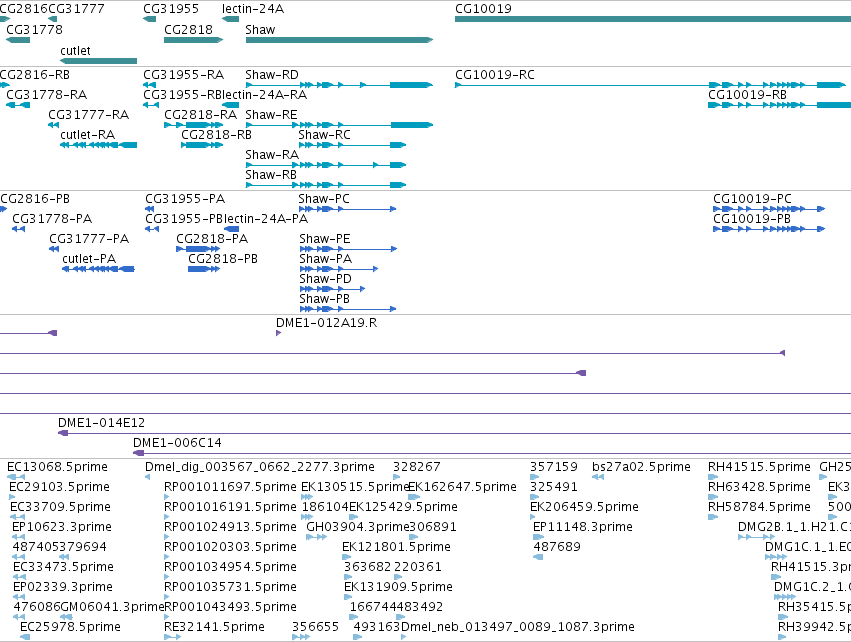This screenshot has height=642, width=851.
Task: Click the CG10019-RC transcript label
Action: point(494,74)
